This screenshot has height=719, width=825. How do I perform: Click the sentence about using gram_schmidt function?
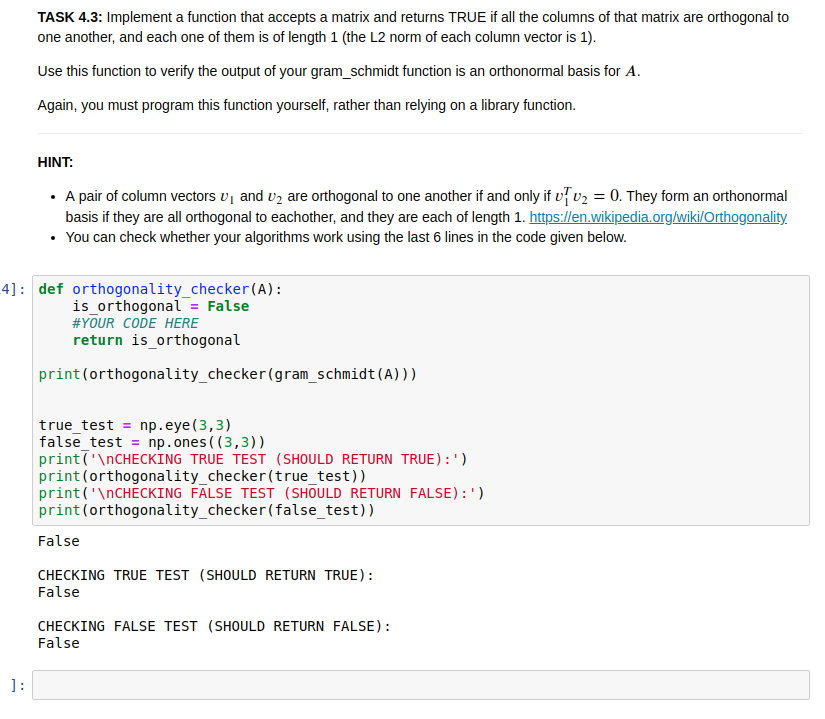point(339,71)
